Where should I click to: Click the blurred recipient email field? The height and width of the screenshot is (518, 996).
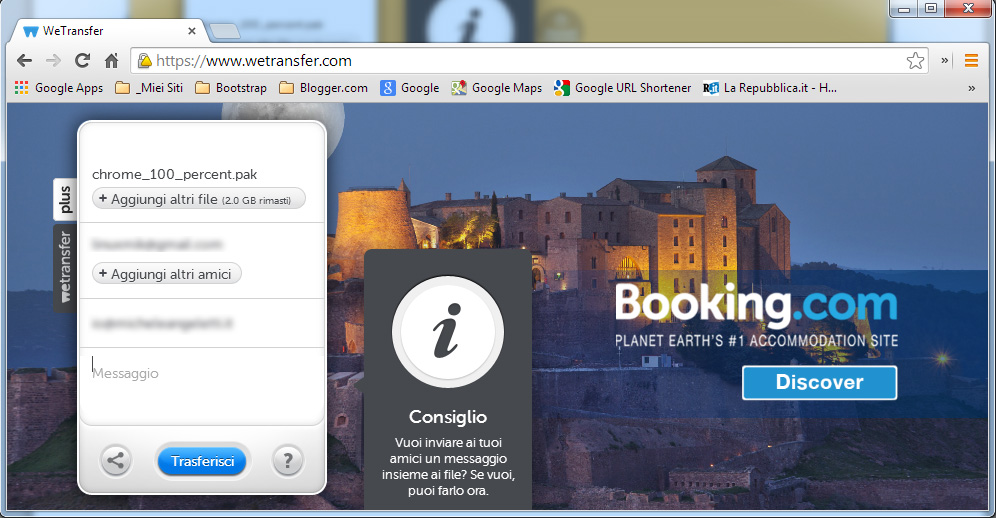click(x=157, y=244)
